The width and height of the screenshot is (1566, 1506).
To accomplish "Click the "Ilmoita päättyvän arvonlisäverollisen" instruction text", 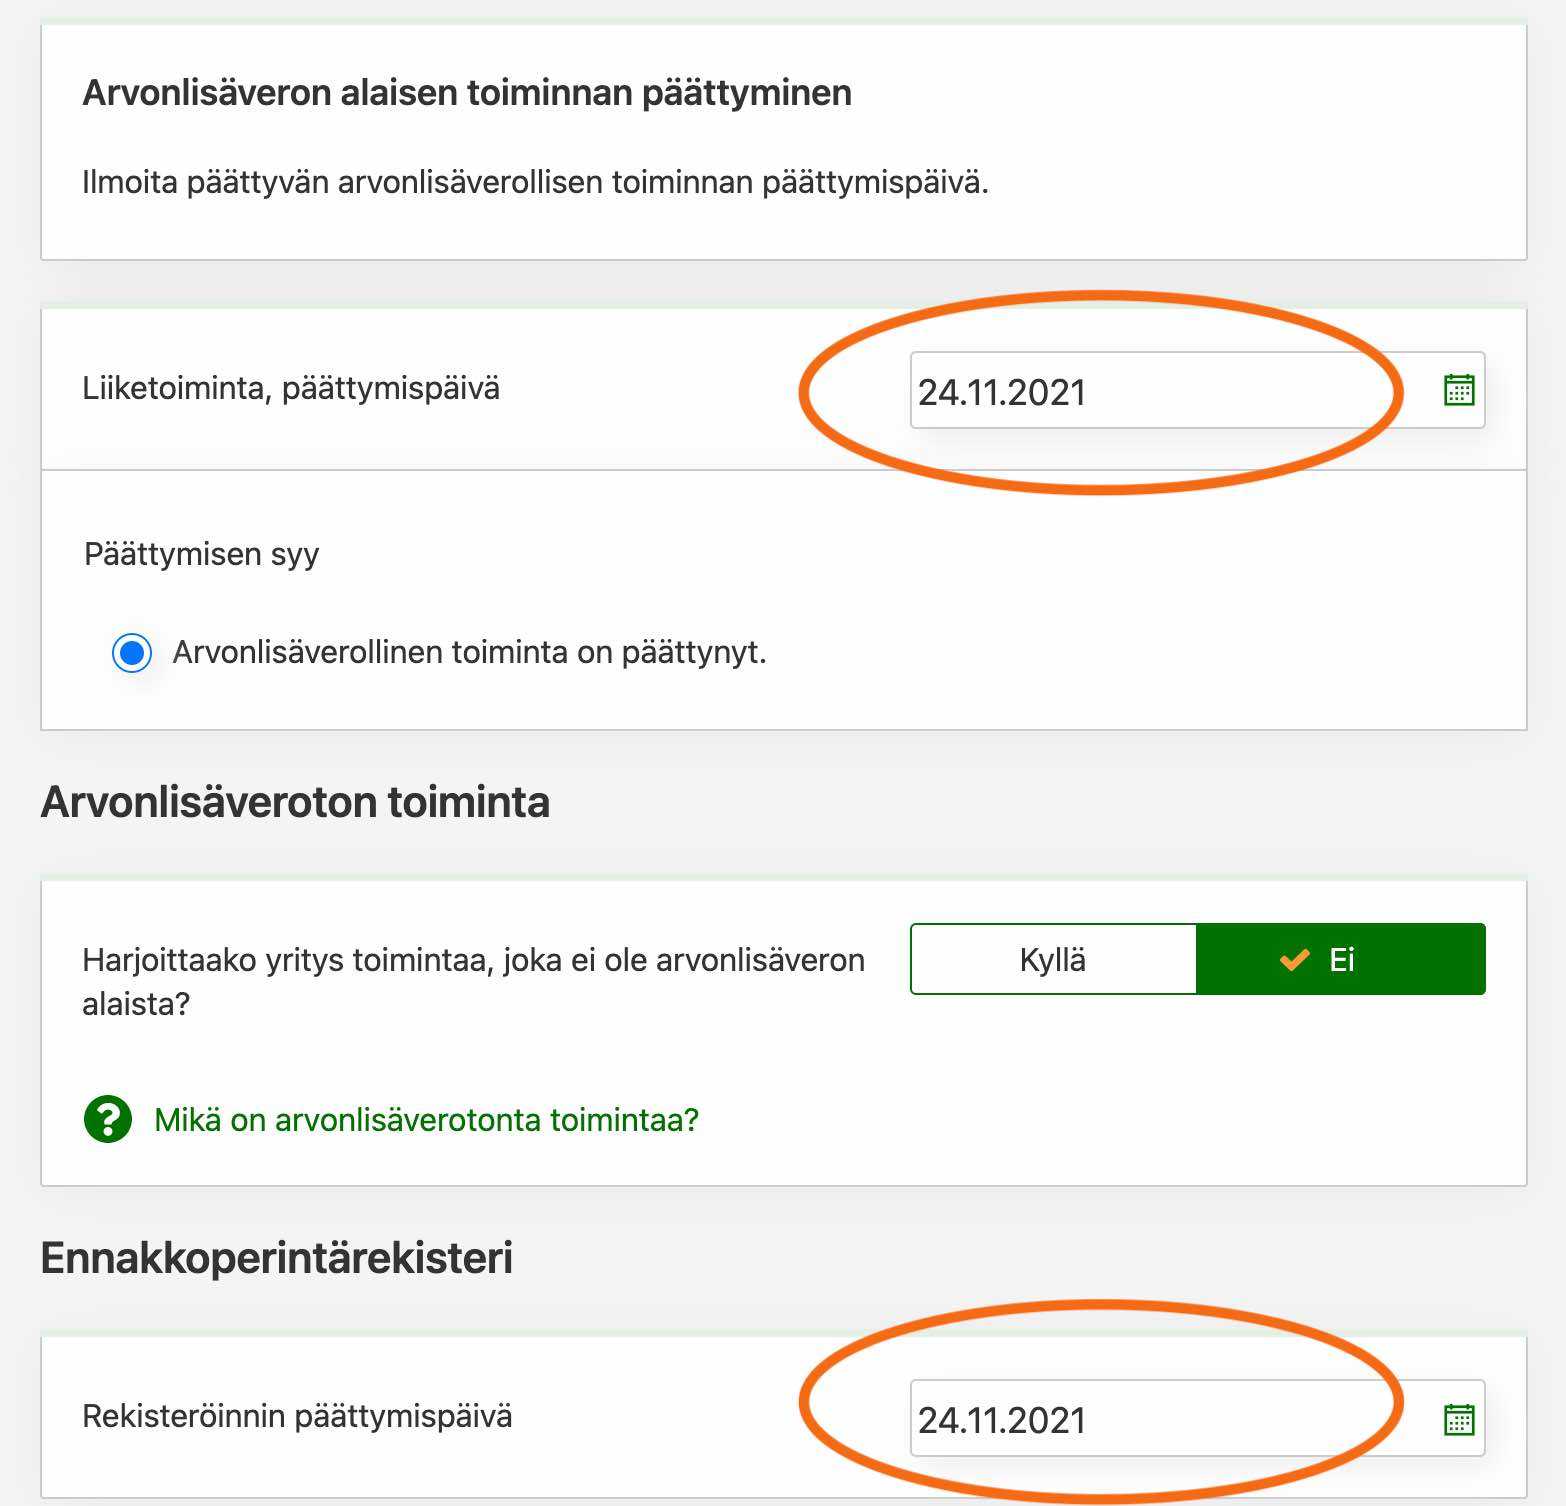I will [x=535, y=183].
